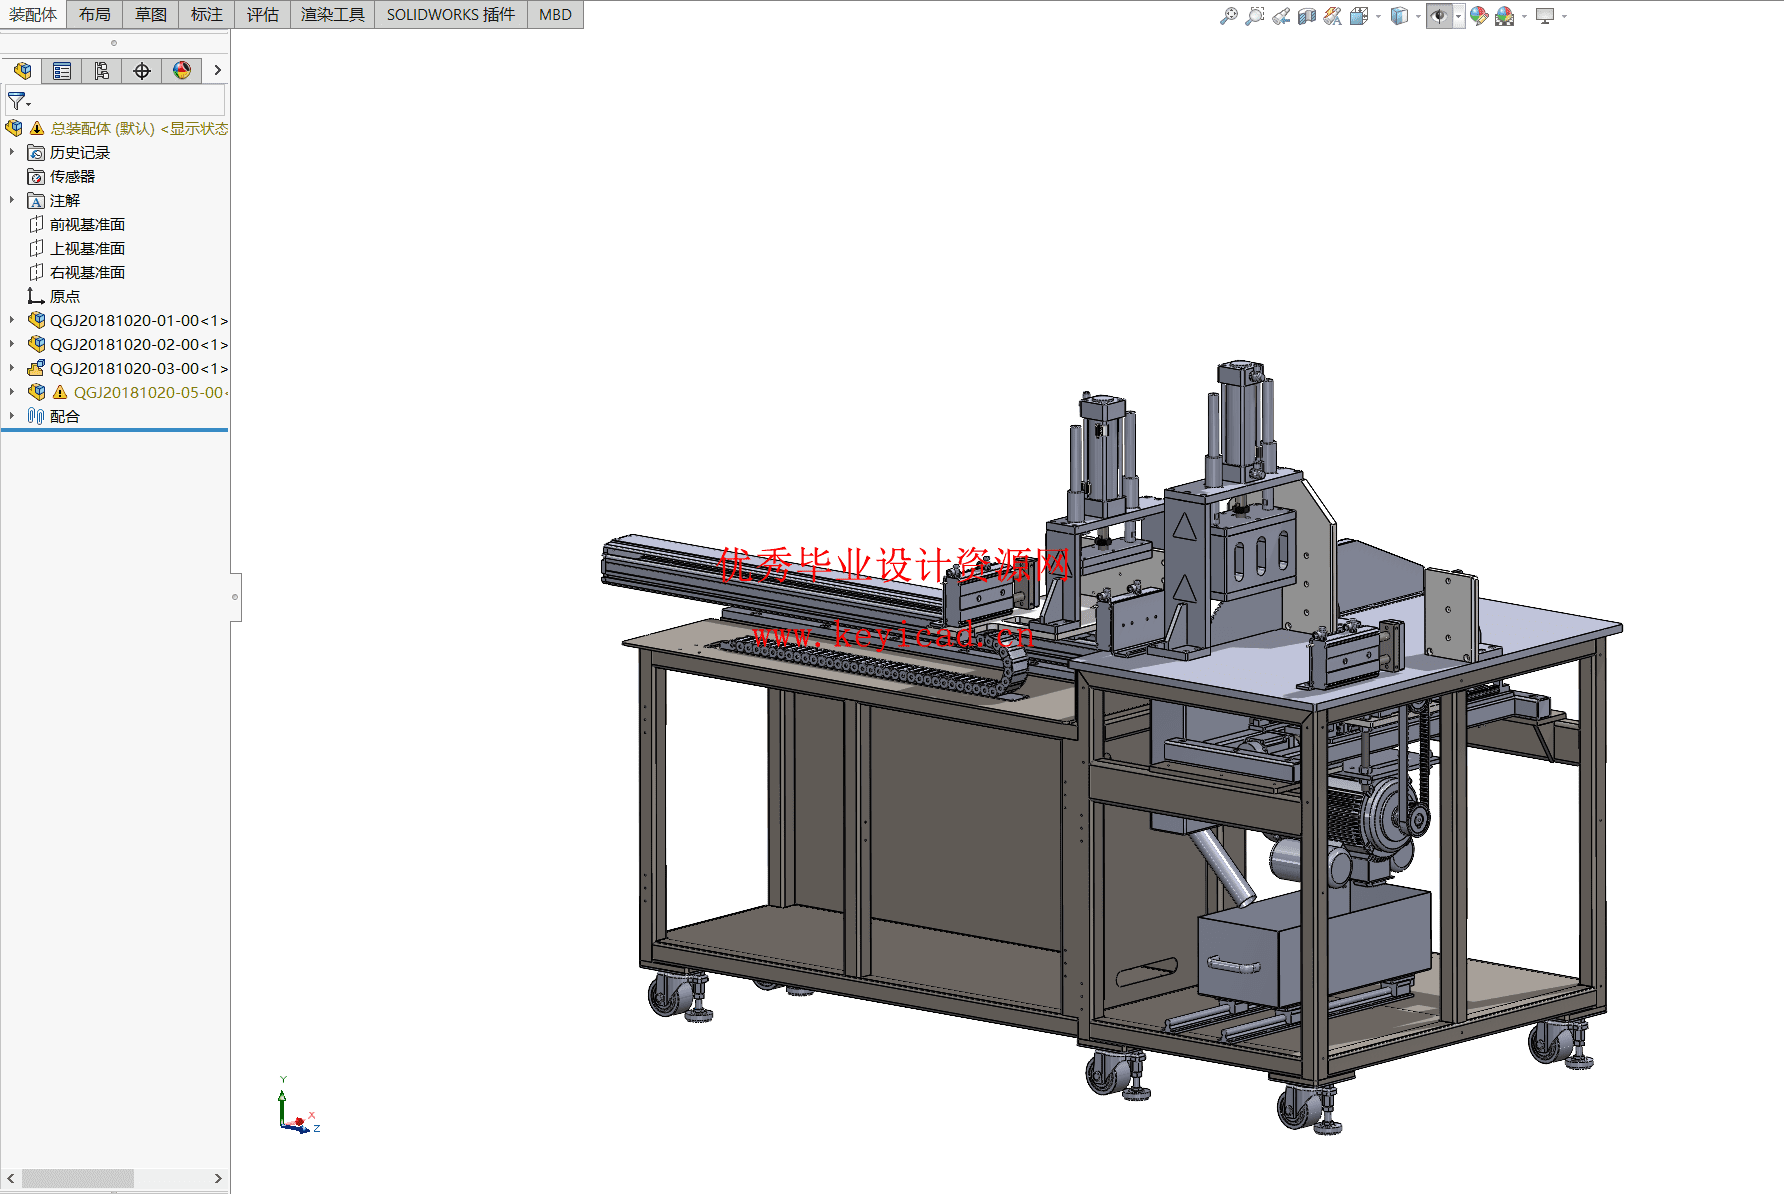
Task: Select the 注解 tree item
Action: click(65, 200)
